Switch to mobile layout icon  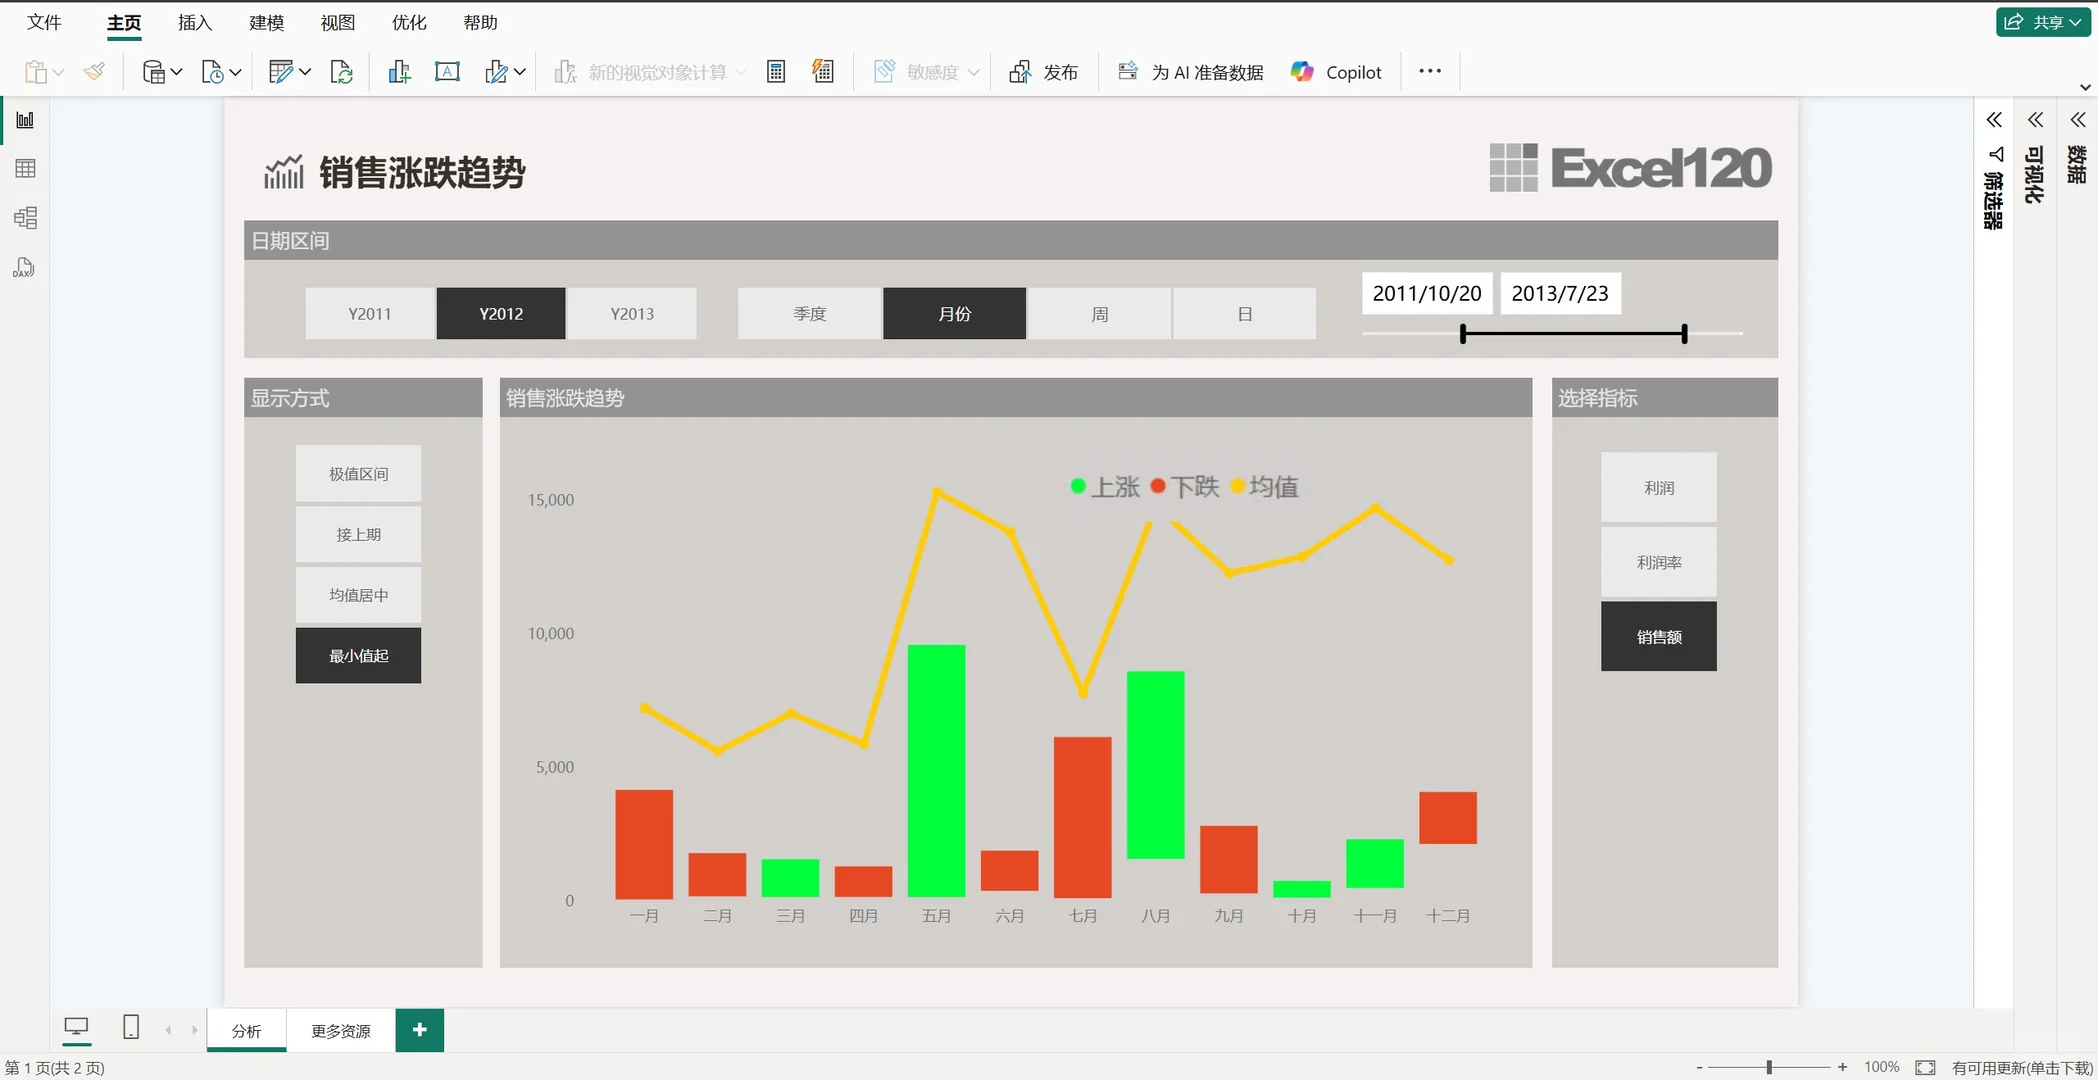pos(131,1027)
